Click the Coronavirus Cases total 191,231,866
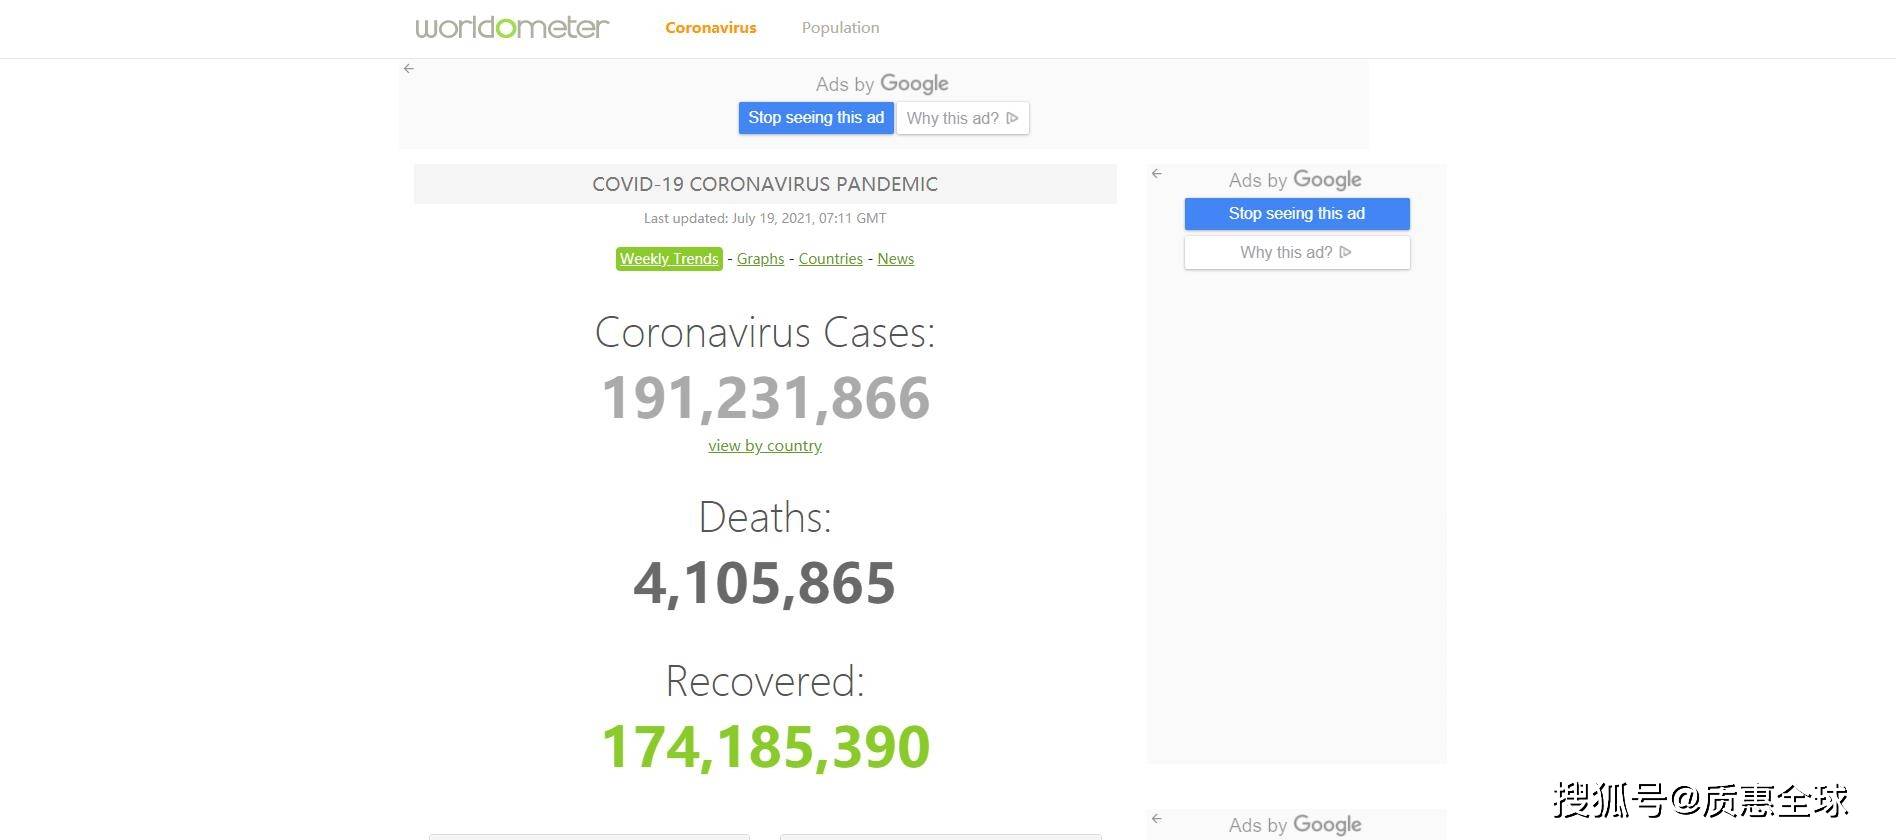The image size is (1896, 840). 765,398
